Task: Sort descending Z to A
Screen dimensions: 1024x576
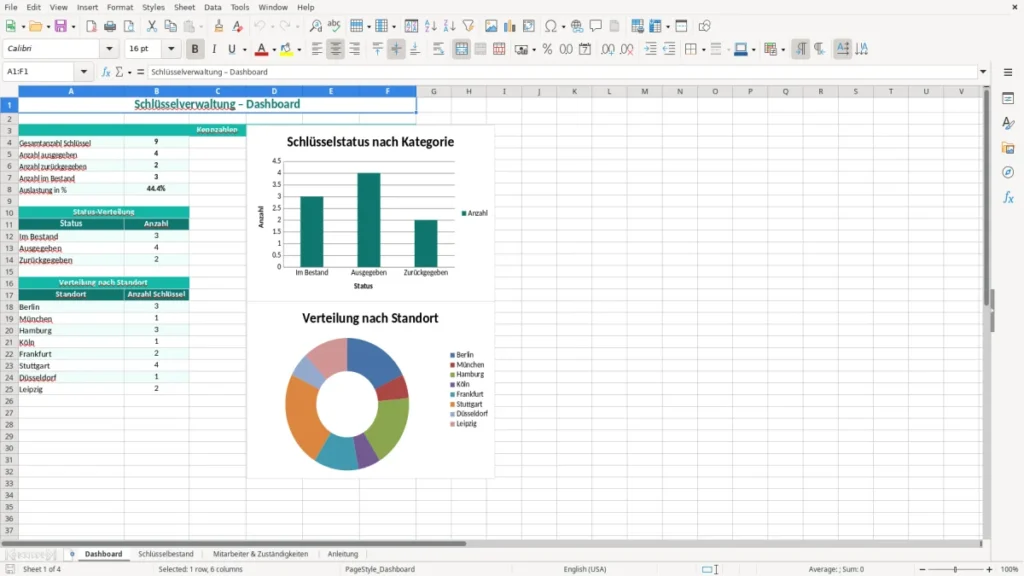Action: (x=449, y=26)
